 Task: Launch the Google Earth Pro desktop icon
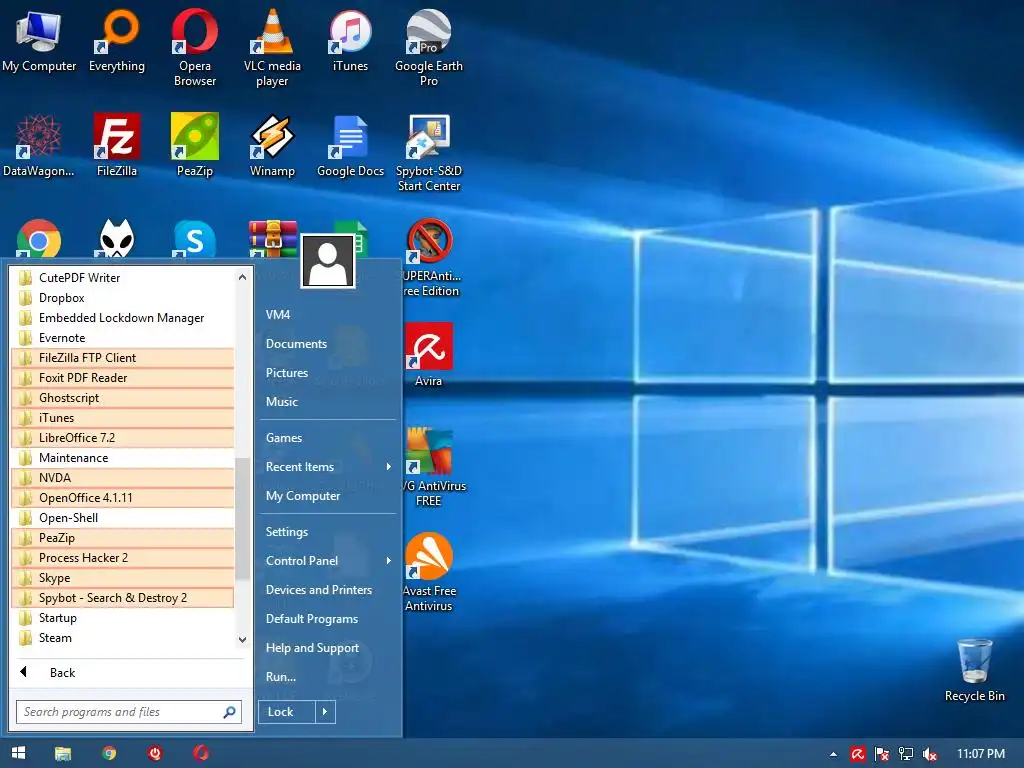point(428,47)
